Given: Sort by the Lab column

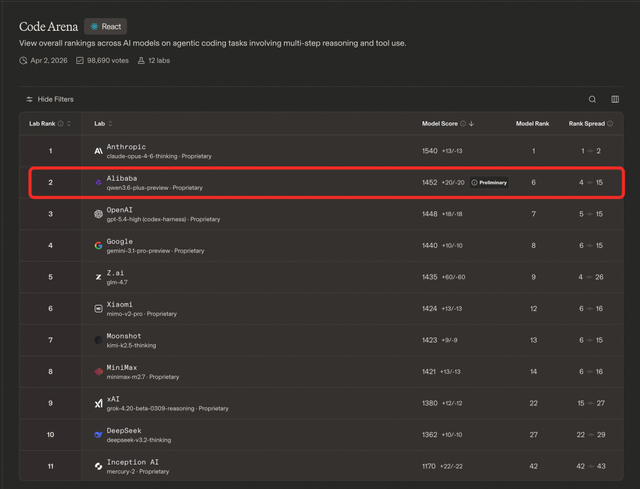Looking at the screenshot, I should (x=110, y=124).
